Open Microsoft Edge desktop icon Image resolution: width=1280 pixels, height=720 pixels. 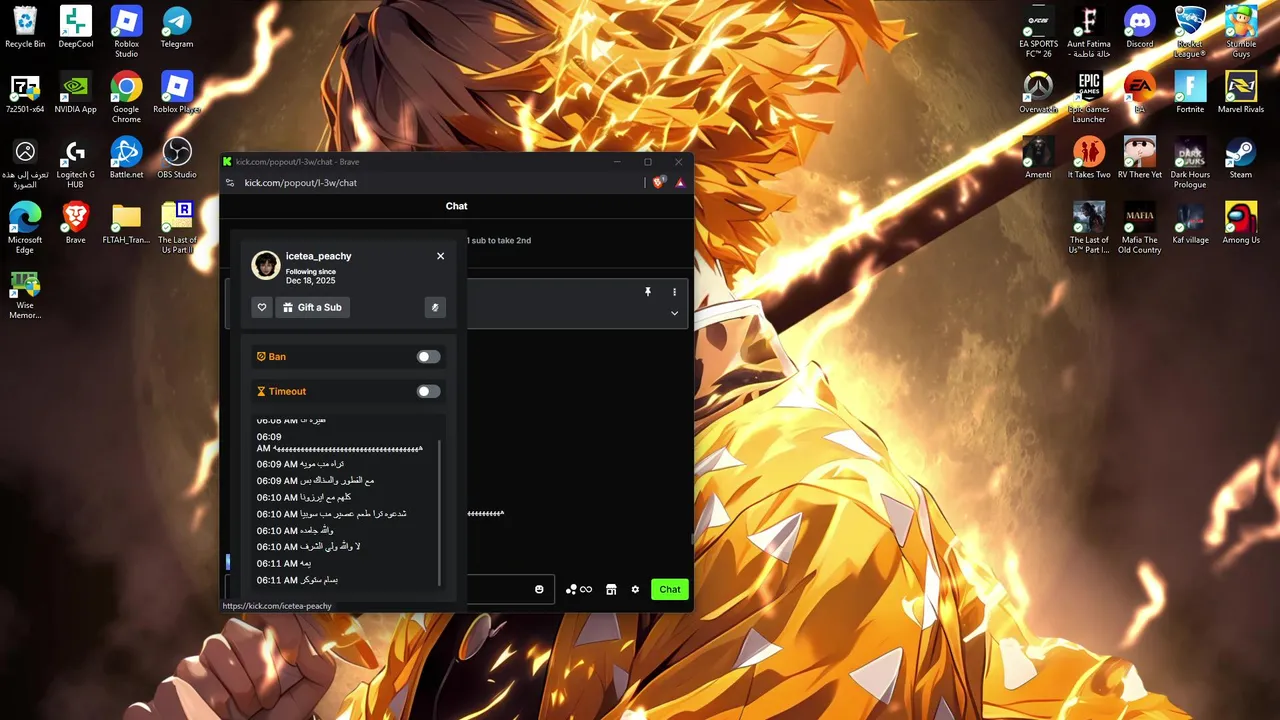(x=25, y=228)
